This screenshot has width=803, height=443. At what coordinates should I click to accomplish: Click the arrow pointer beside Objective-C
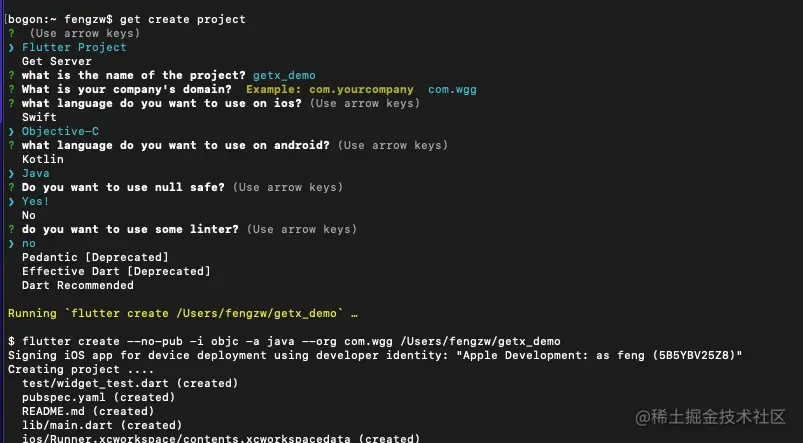coord(11,131)
